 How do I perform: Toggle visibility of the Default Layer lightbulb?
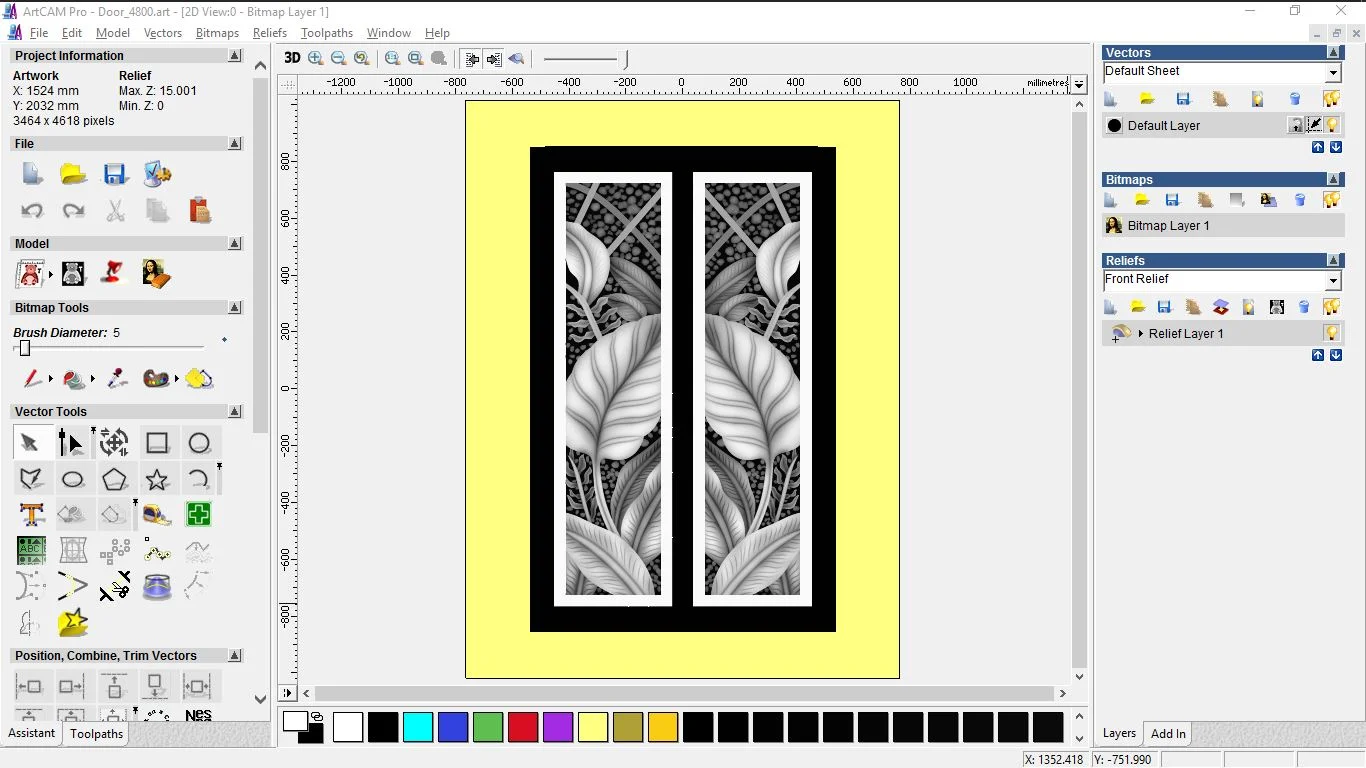1332,124
